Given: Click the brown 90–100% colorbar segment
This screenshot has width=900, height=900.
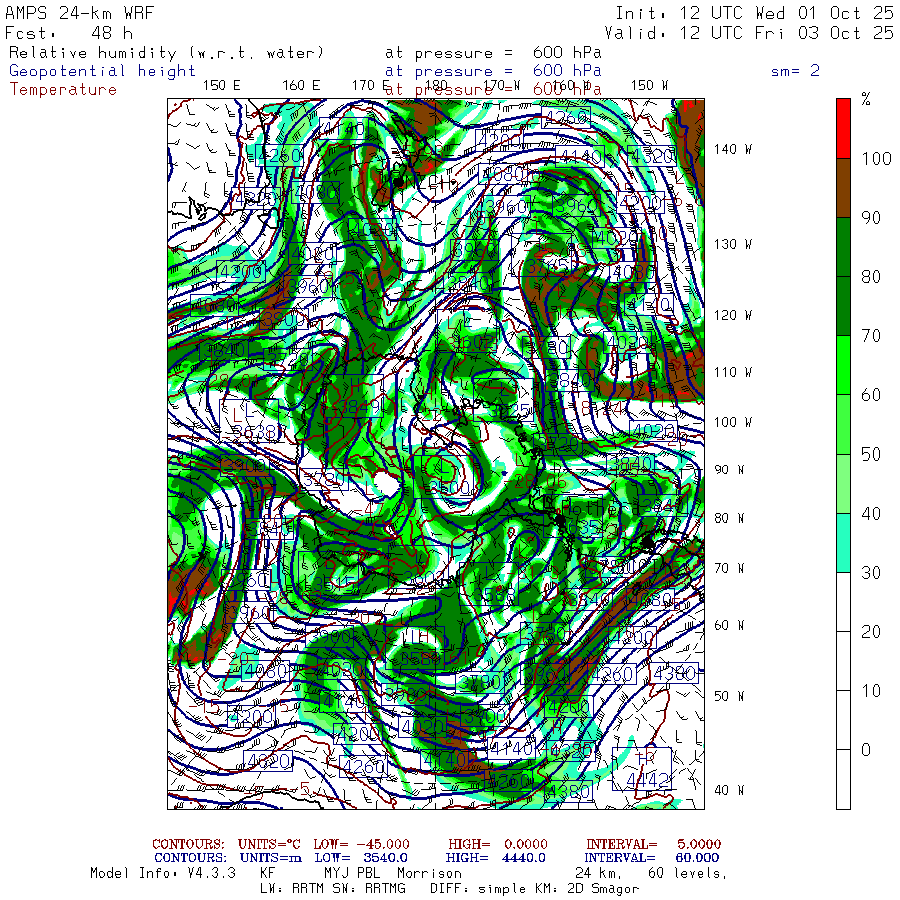Looking at the screenshot, I should (843, 188).
